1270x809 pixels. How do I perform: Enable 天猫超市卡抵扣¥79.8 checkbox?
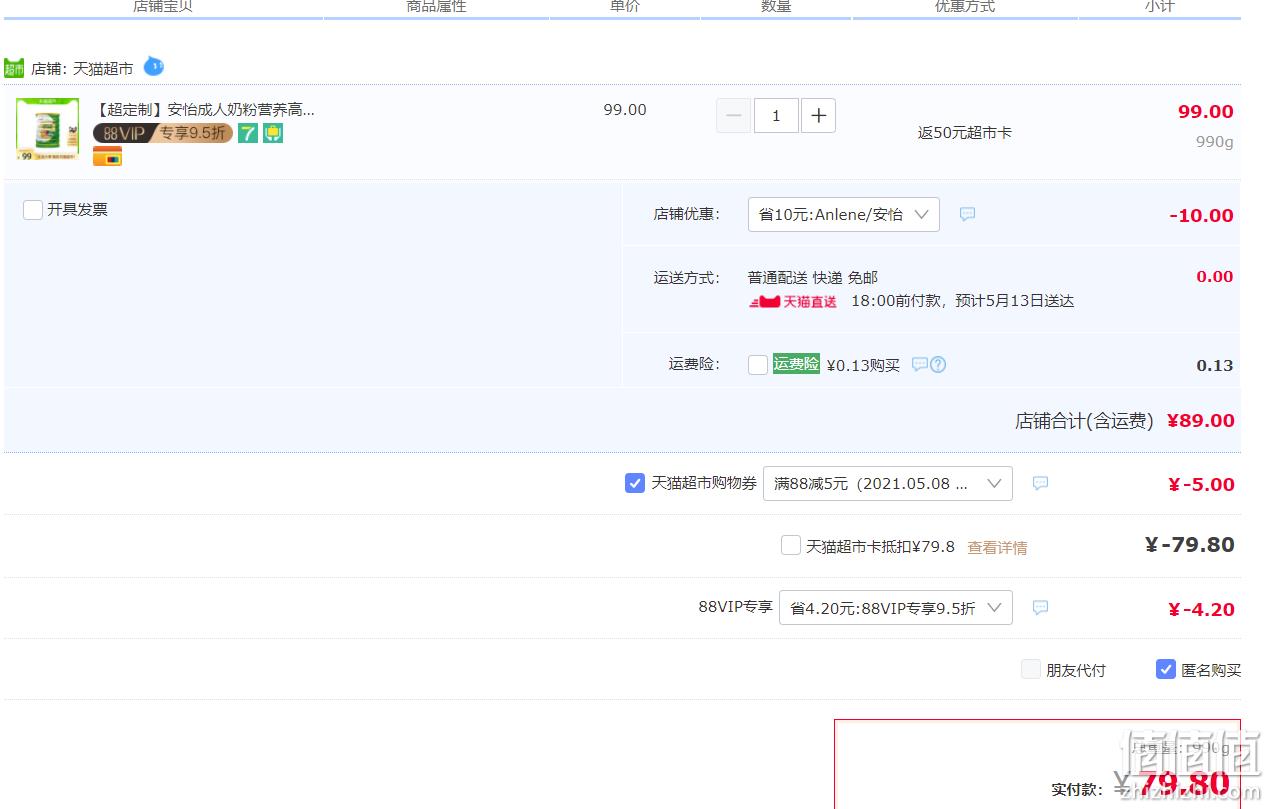(791, 545)
